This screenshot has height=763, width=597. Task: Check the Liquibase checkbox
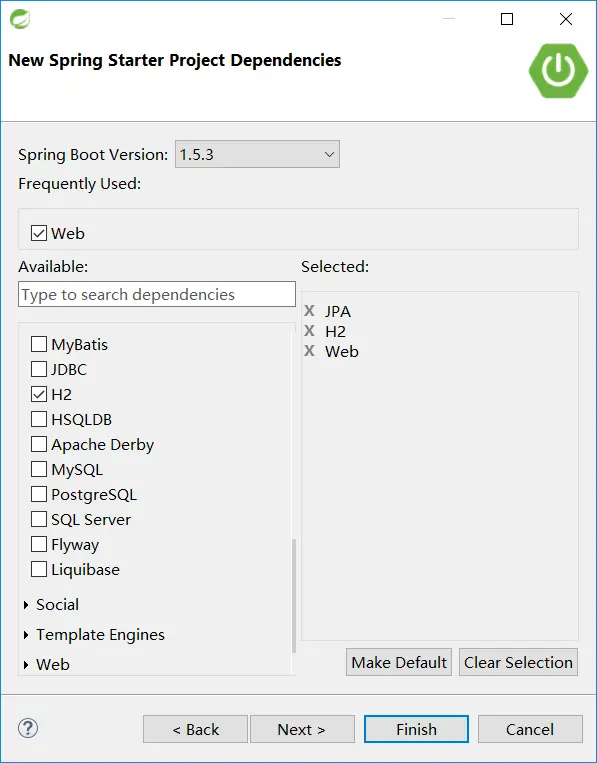39,569
